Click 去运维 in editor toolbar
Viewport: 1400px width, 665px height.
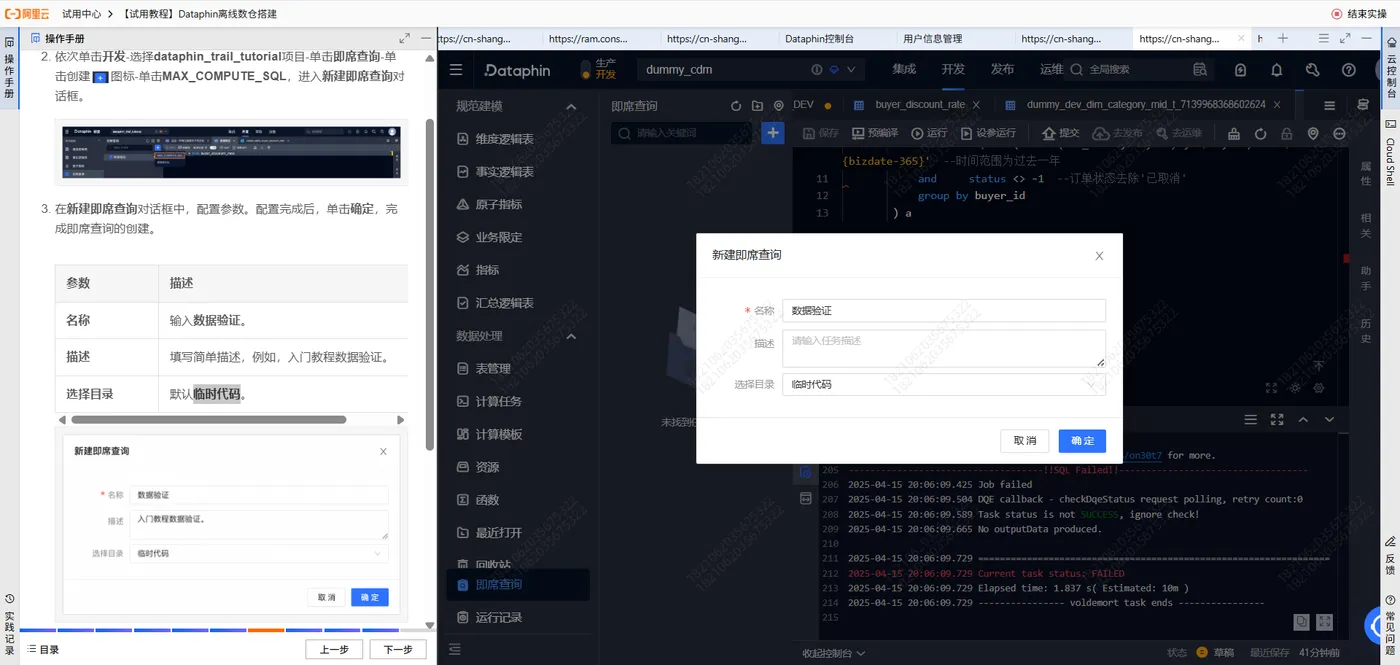(1178, 133)
